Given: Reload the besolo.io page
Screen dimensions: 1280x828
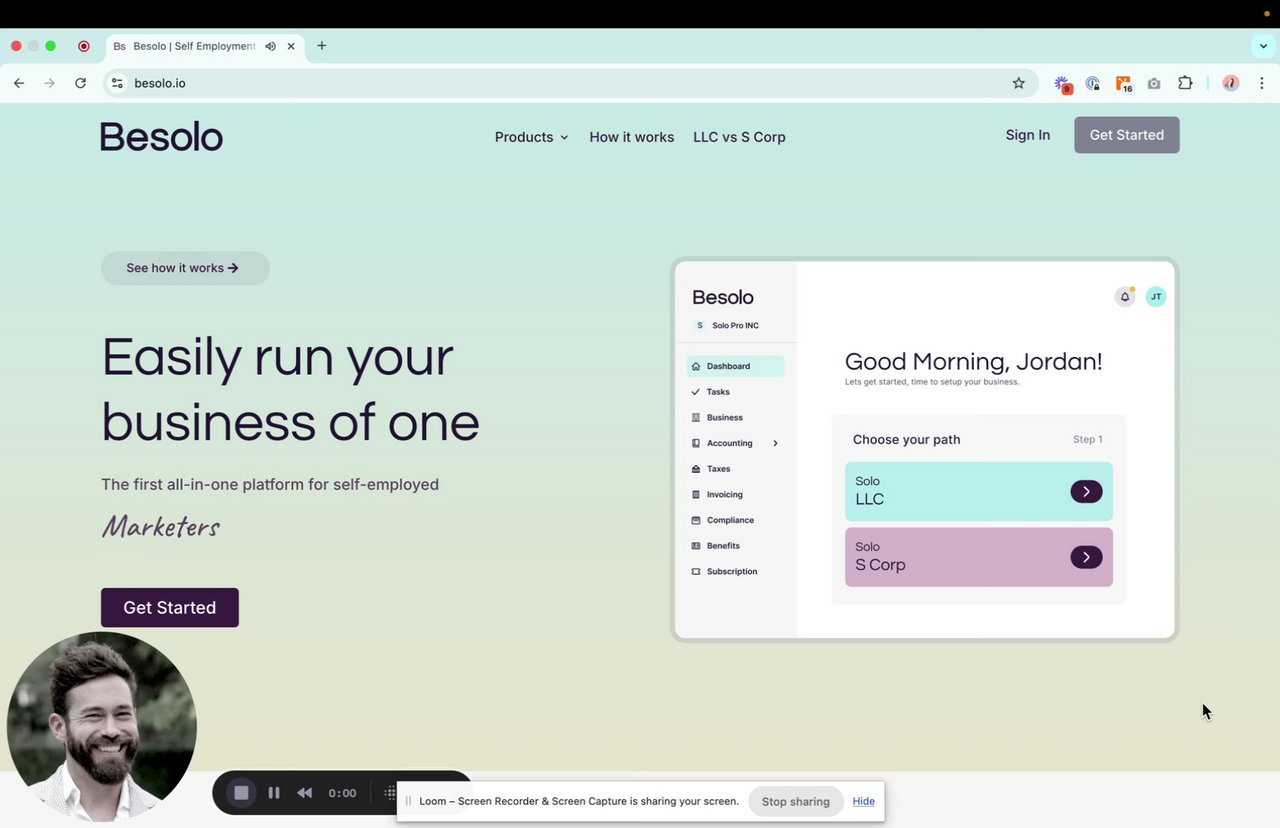Looking at the screenshot, I should pos(80,83).
